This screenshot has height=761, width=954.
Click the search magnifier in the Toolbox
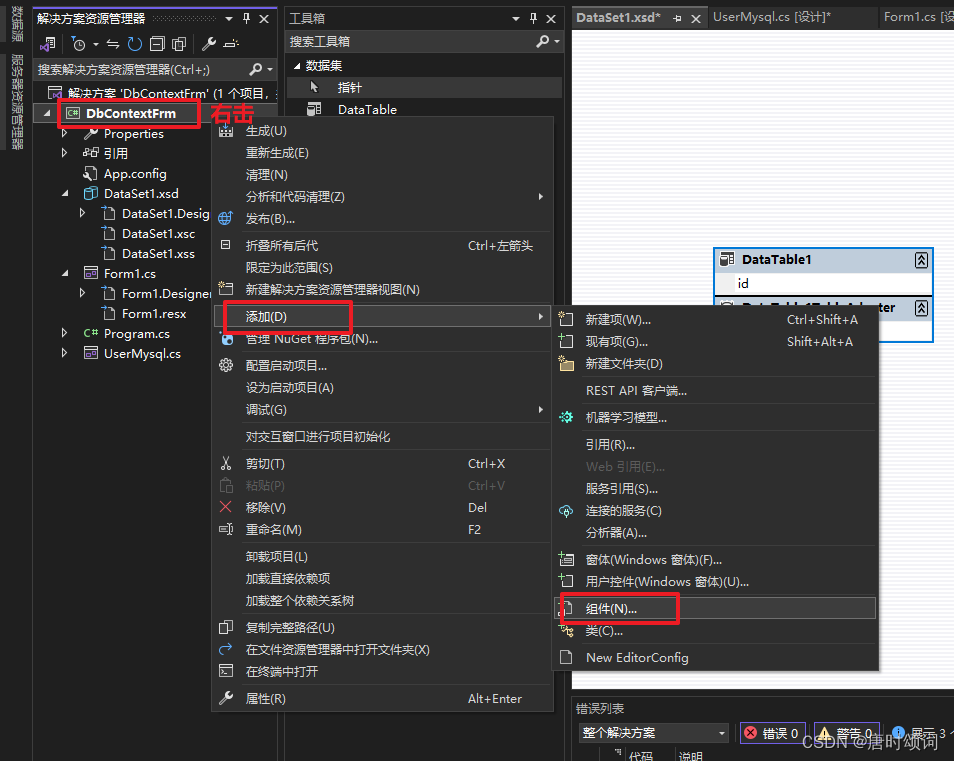pos(543,41)
